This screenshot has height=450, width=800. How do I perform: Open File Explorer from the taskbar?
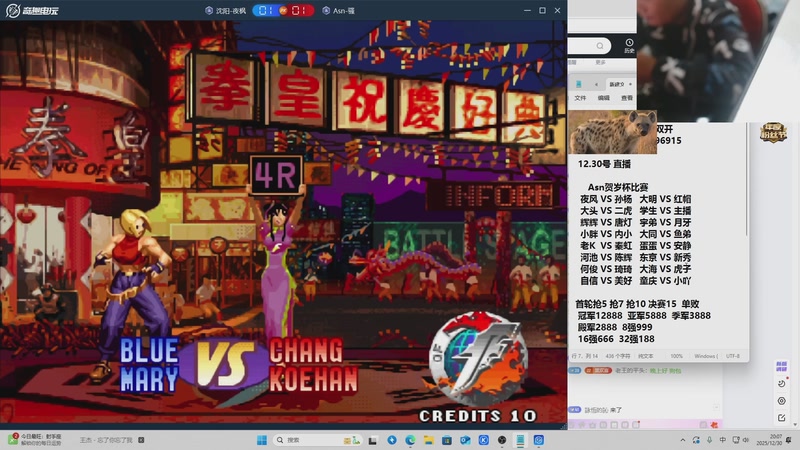click(x=429, y=440)
